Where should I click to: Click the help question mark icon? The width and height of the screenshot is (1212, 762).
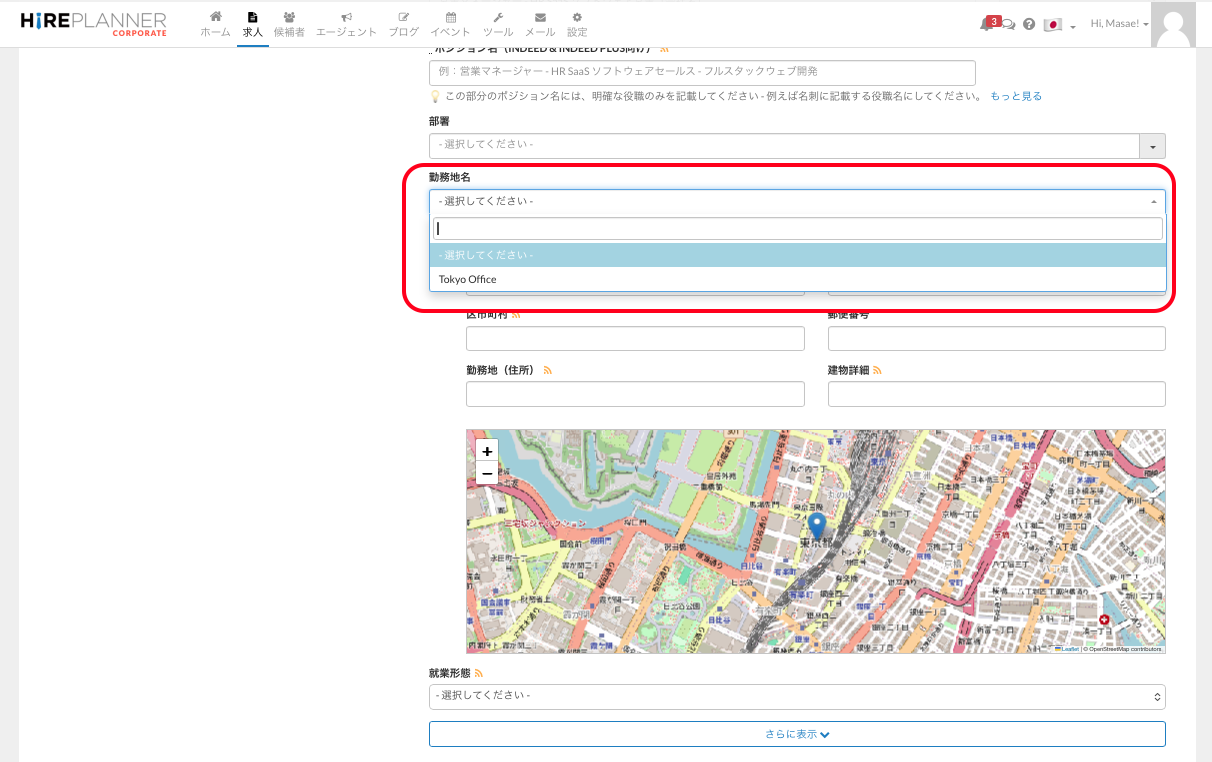tap(1029, 25)
